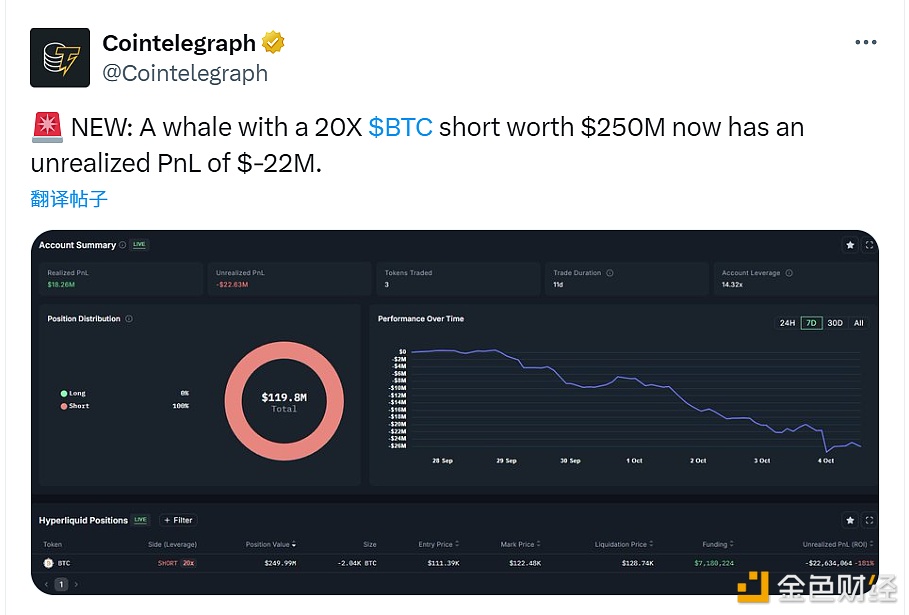Switch the performance chart to 24H

(787, 323)
